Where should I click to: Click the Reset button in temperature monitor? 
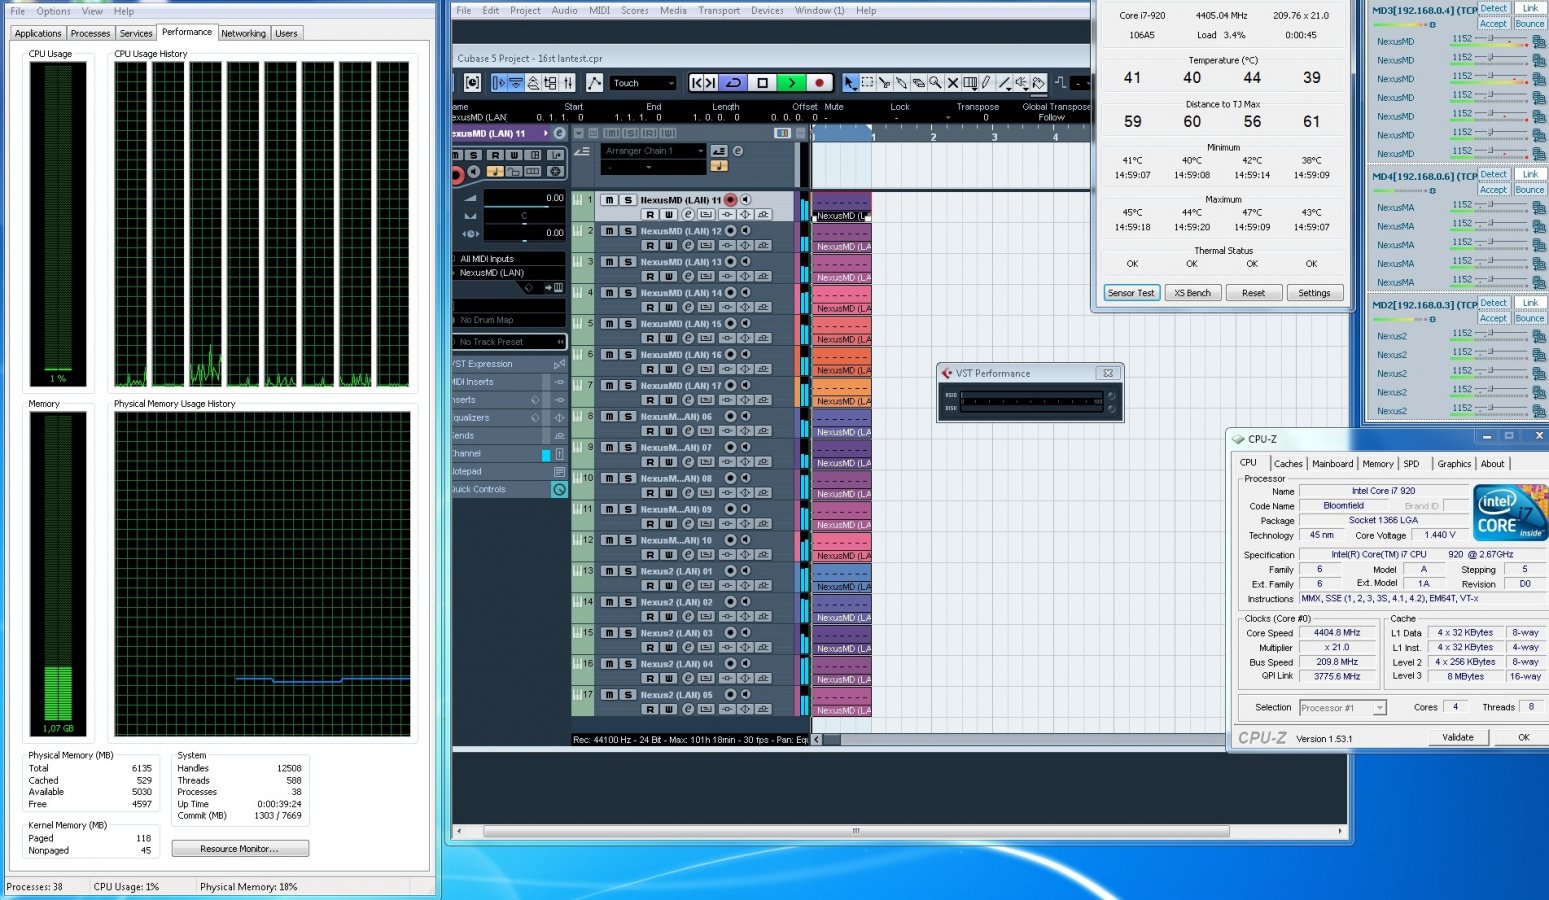1253,293
